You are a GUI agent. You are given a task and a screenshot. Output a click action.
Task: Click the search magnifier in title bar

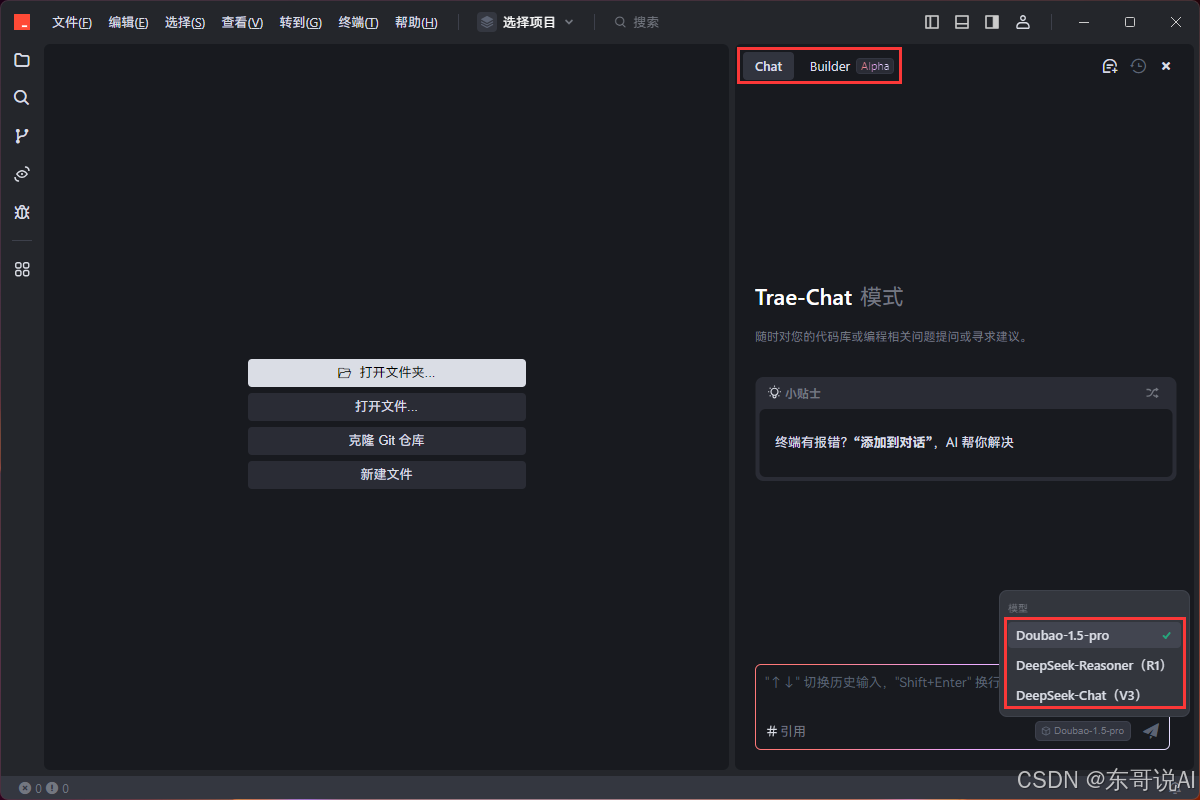pyautogui.click(x=620, y=22)
